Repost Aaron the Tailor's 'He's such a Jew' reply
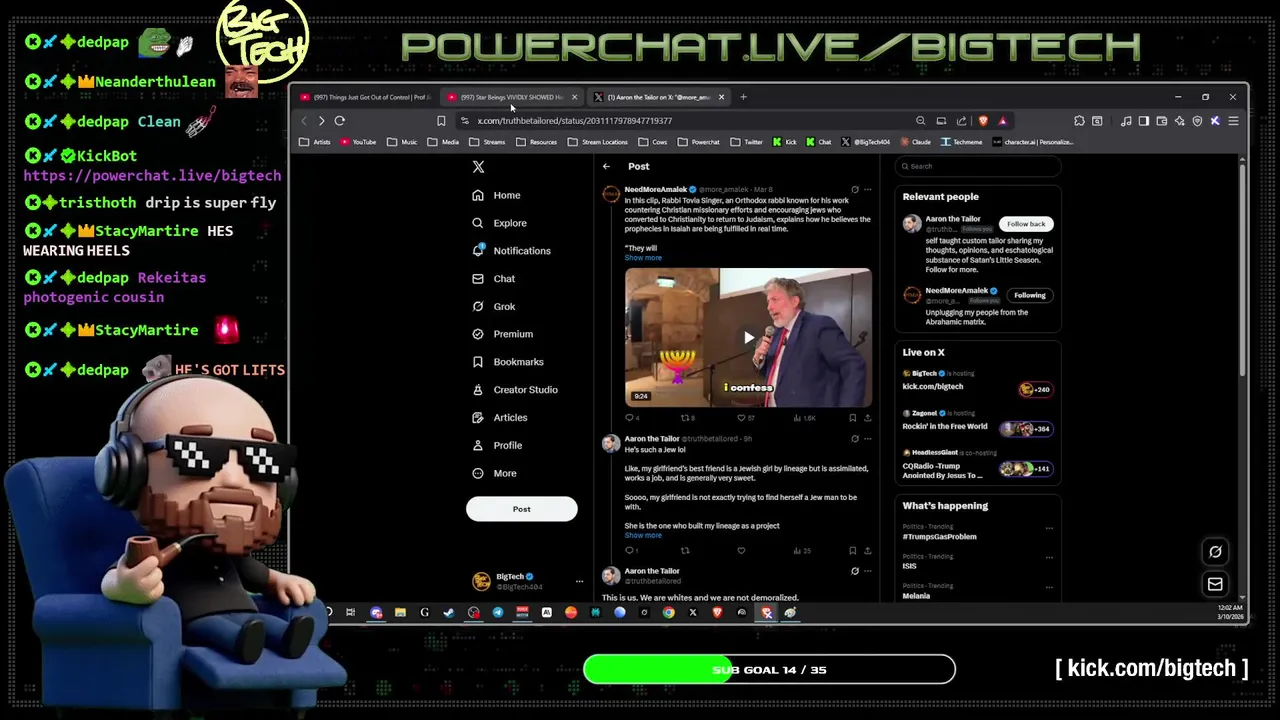The image size is (1280, 720). [685, 551]
